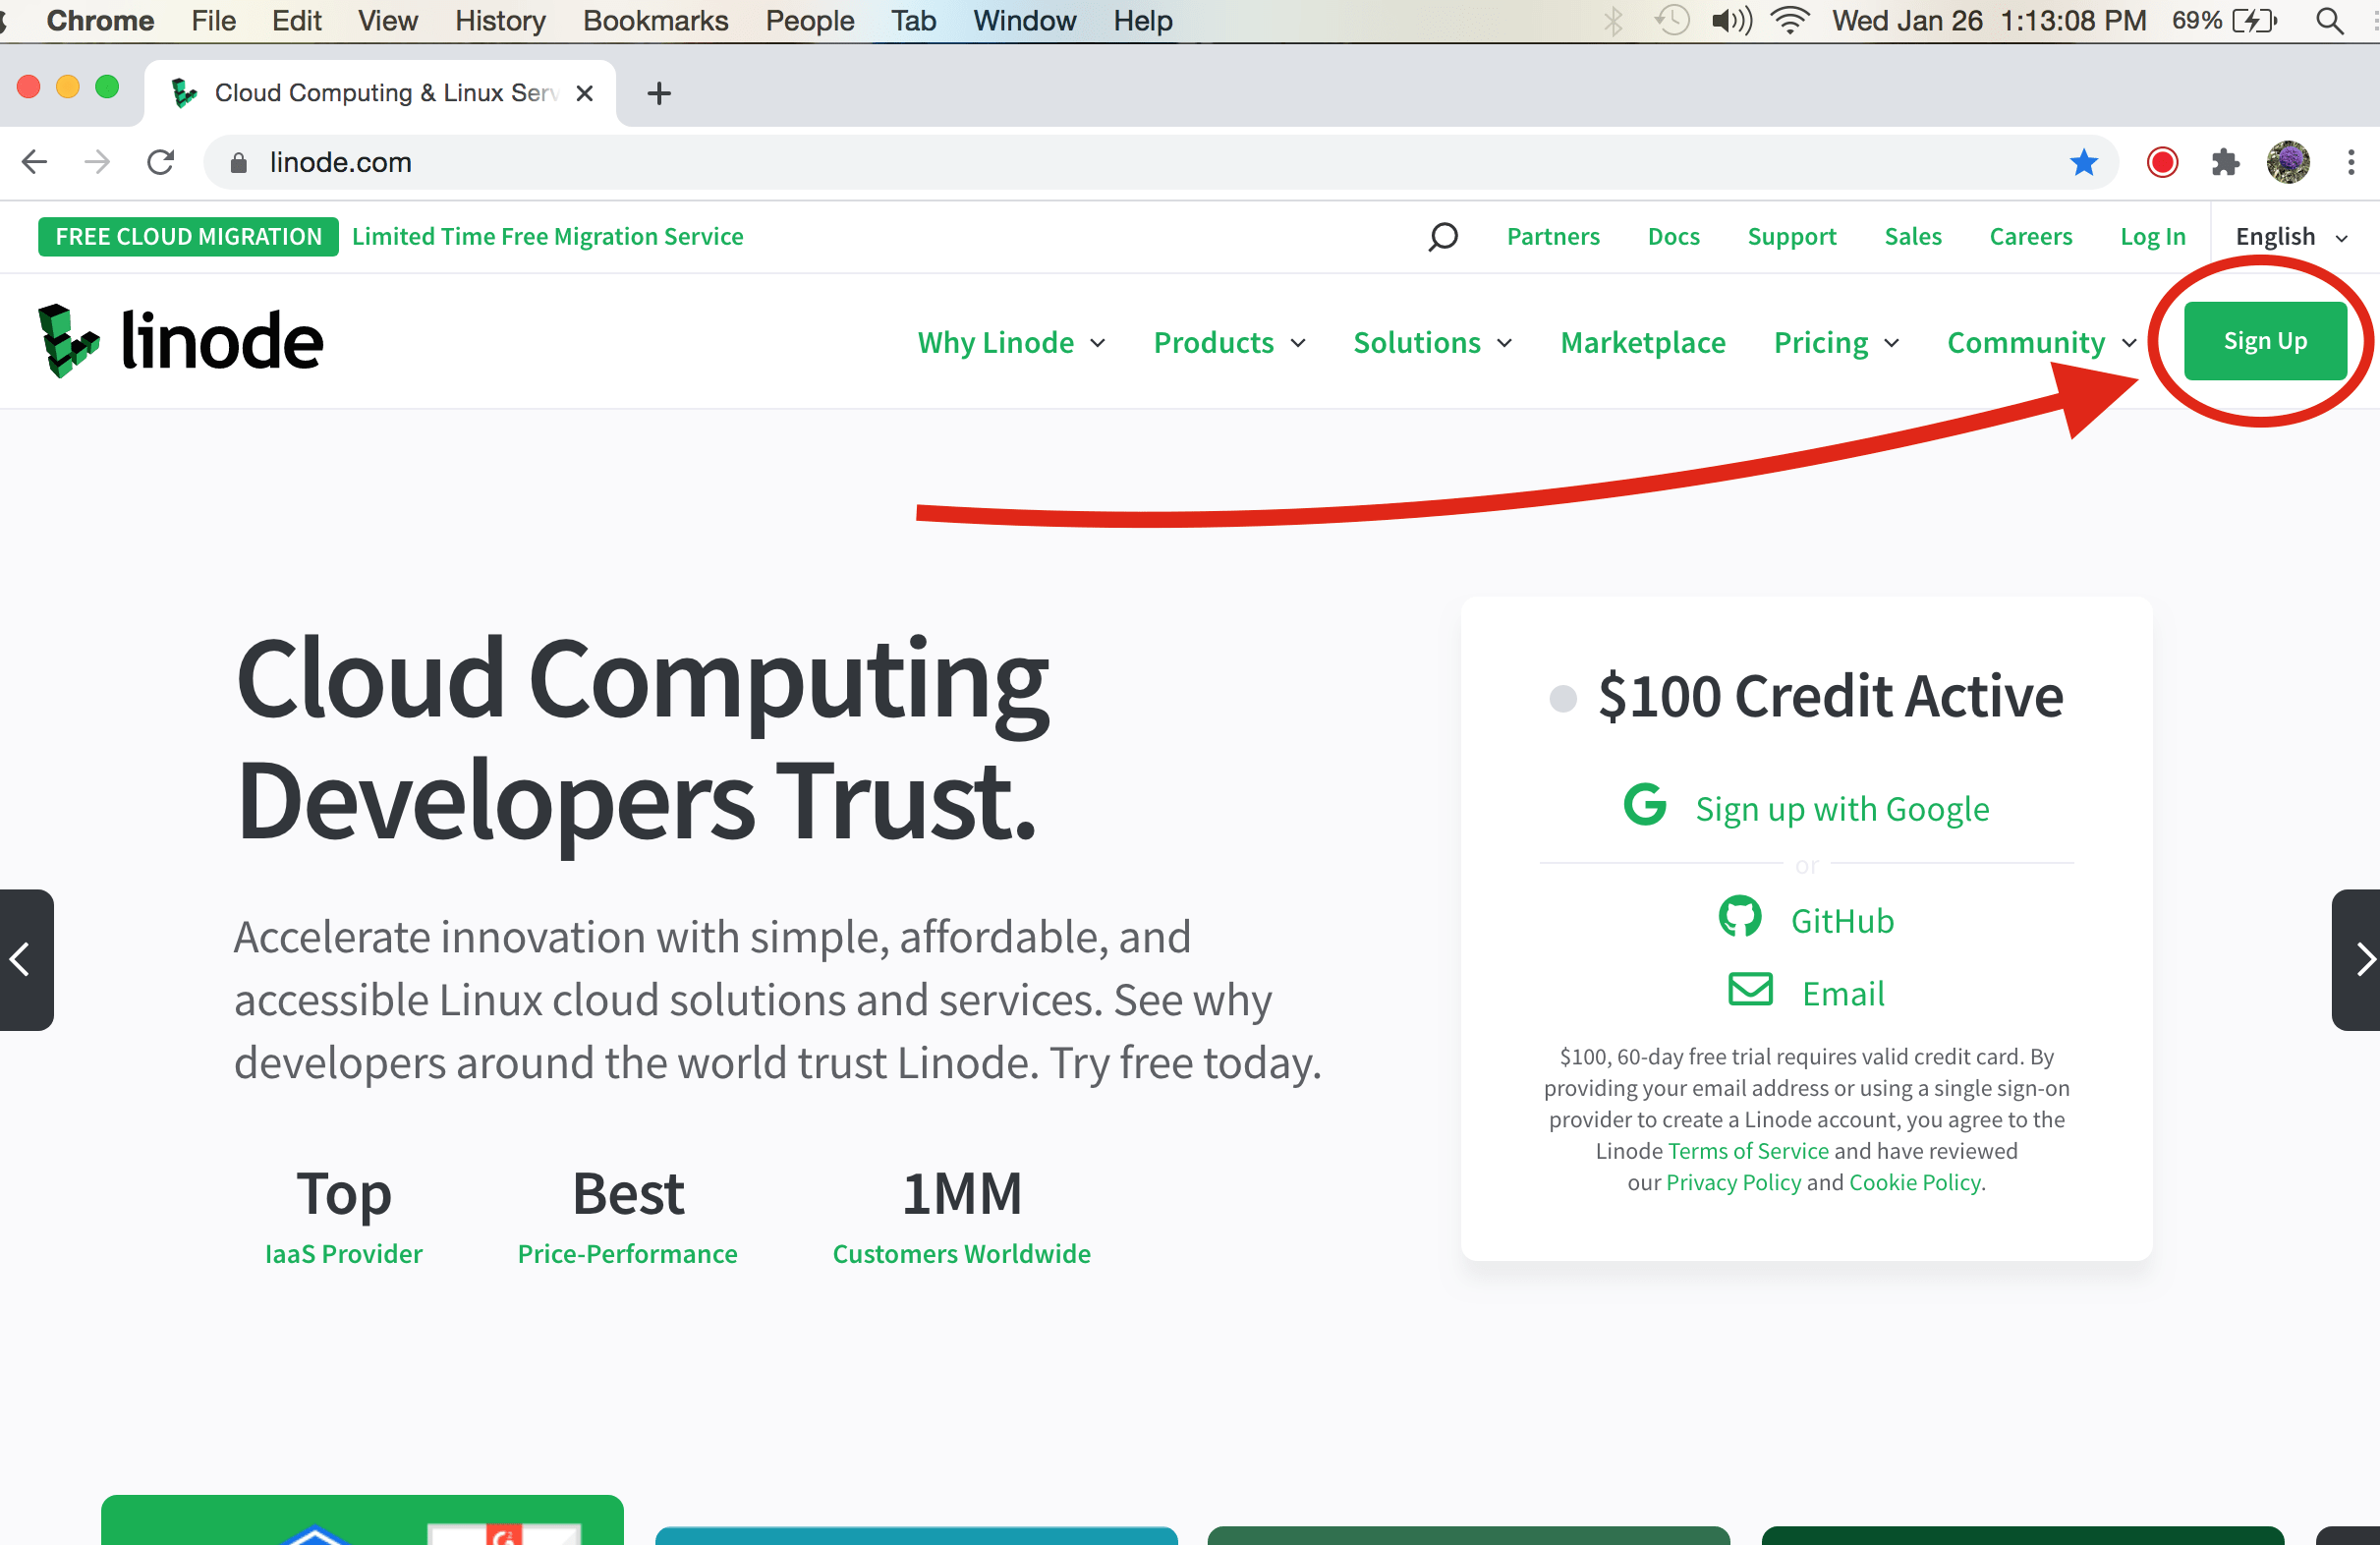The width and height of the screenshot is (2380, 1545).
Task: Open Spotlight search in the menu bar
Action: [2331, 20]
